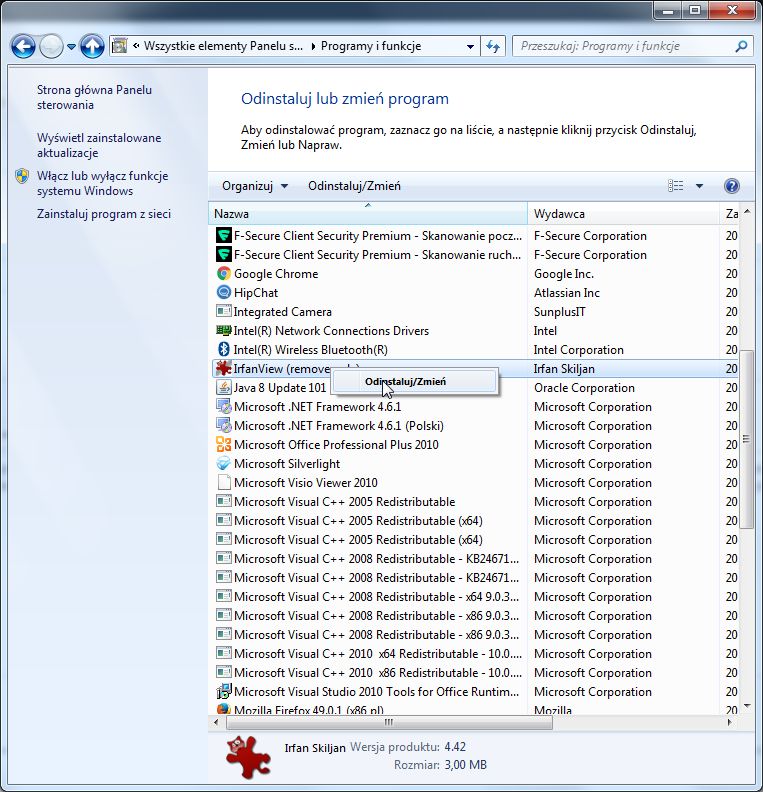
Task: Click Atlassian Inc publisher cell
Action: click(x=567, y=293)
